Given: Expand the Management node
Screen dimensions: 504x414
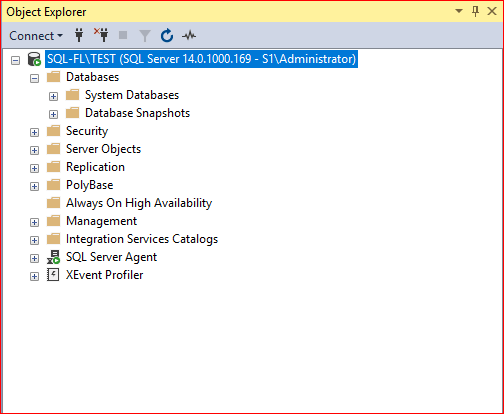Looking at the screenshot, I should point(34,222).
